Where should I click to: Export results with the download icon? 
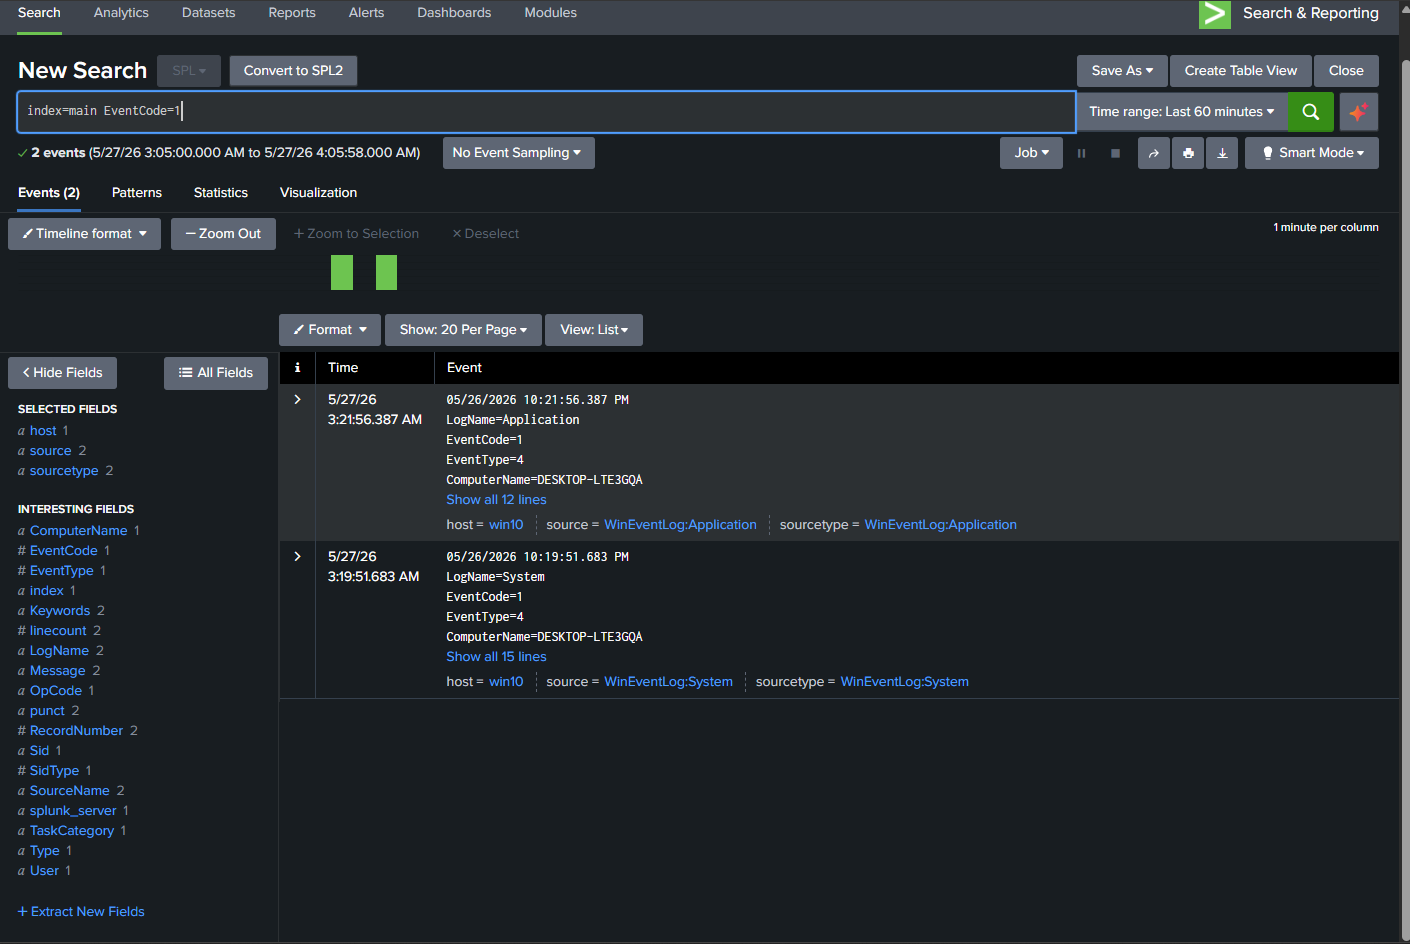pyautogui.click(x=1222, y=153)
